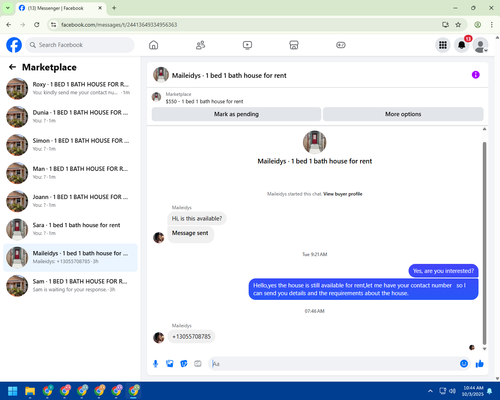The height and width of the screenshot is (400, 500).
Task: Open the emoji picker in the message box
Action: click(x=464, y=364)
